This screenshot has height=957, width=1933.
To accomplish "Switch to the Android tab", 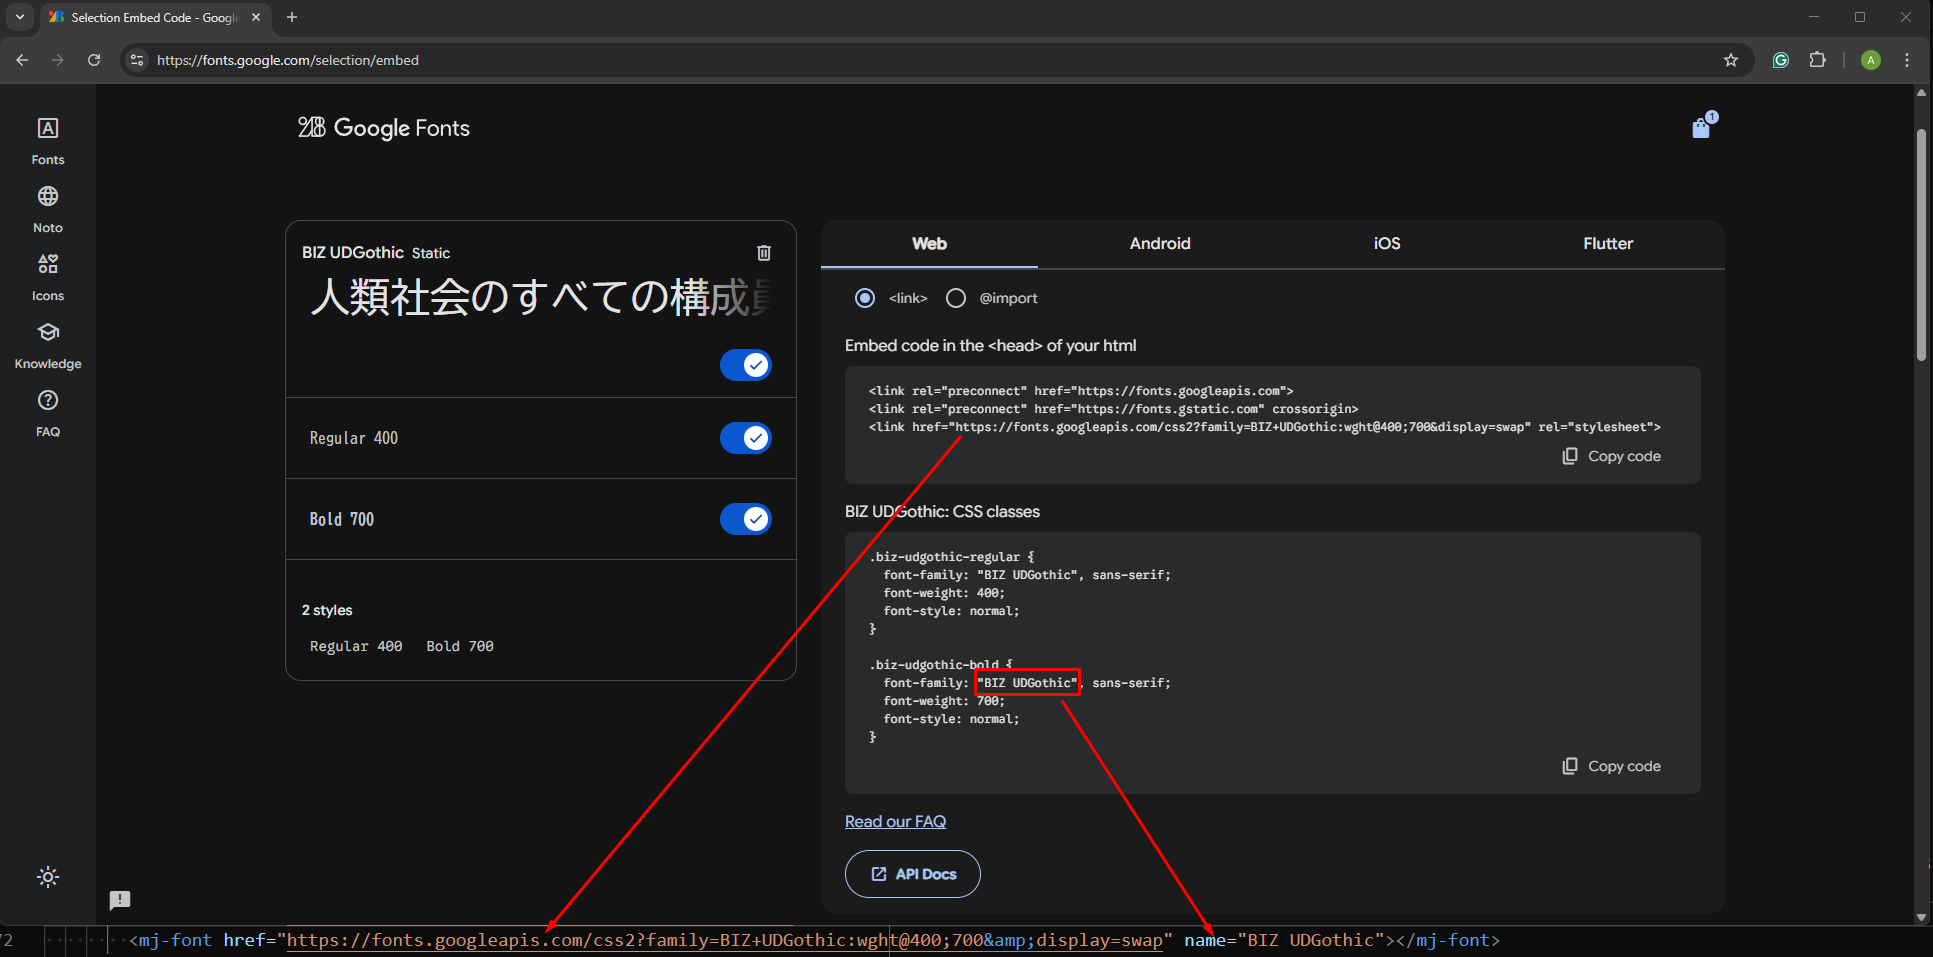I will (x=1159, y=244).
